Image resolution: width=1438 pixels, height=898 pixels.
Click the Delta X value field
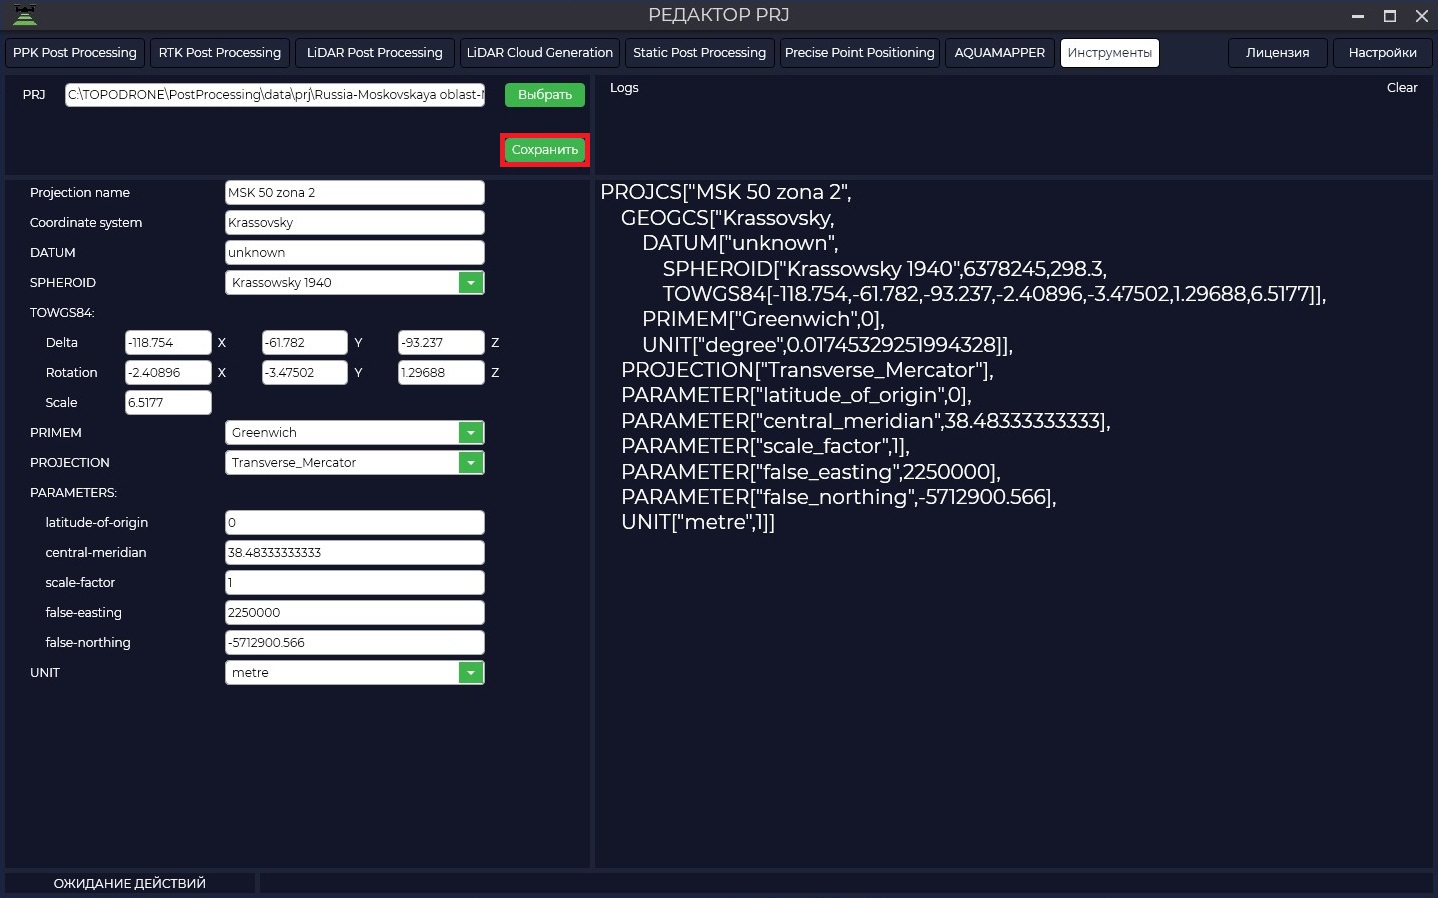168,343
